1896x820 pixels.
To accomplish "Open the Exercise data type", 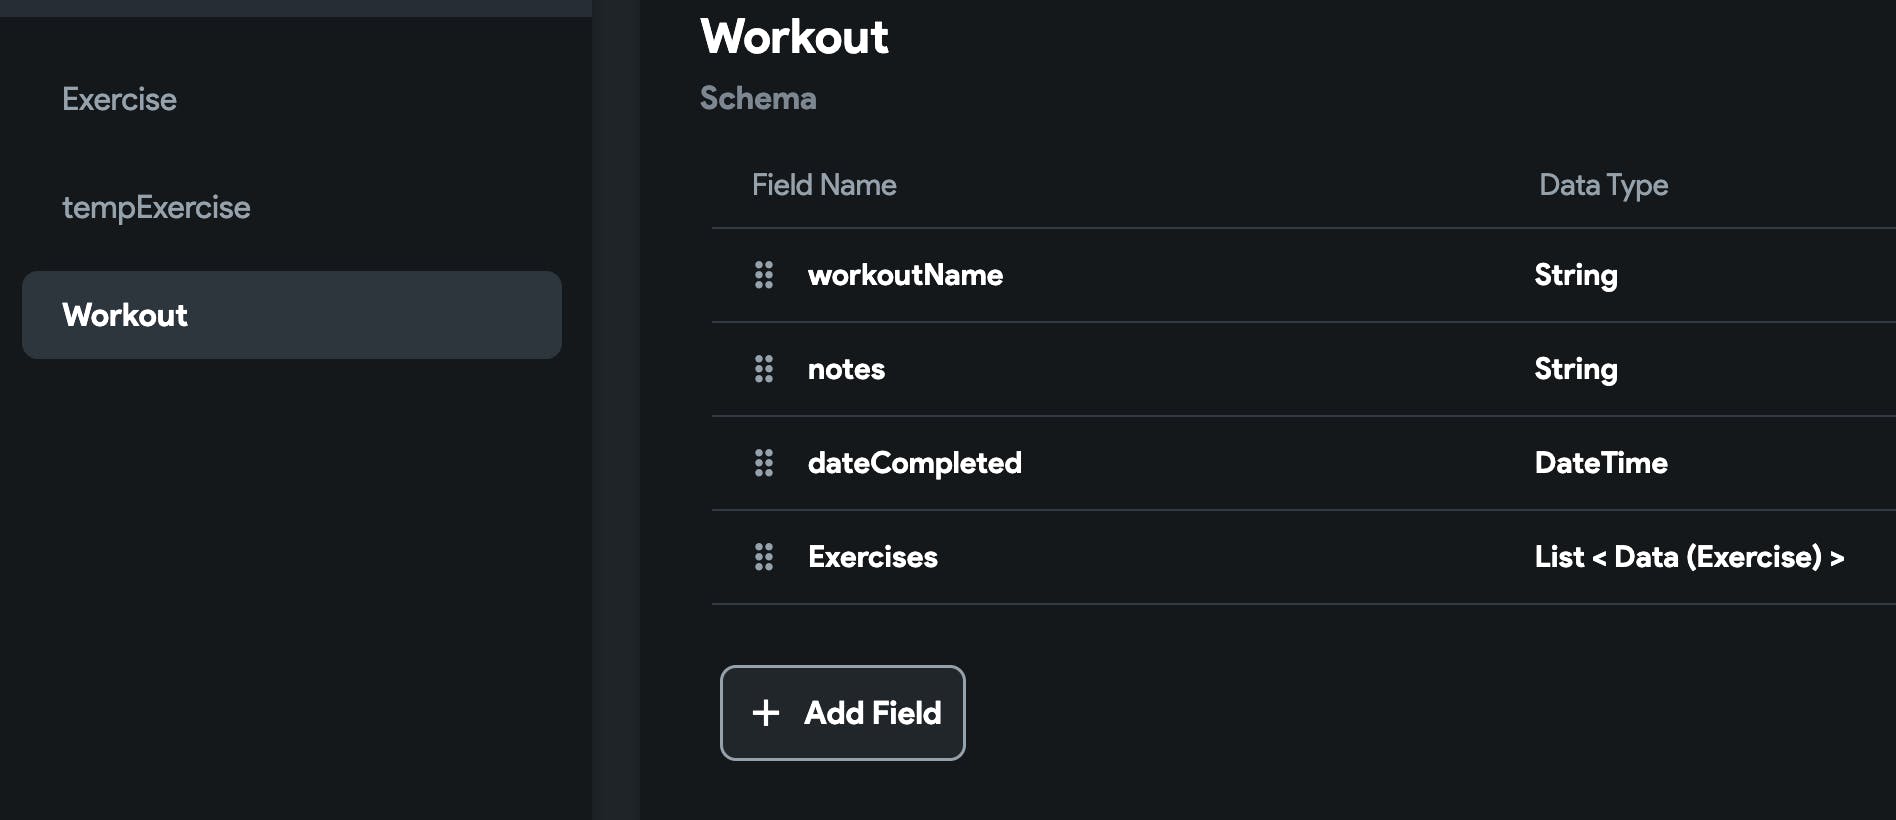I will point(119,100).
